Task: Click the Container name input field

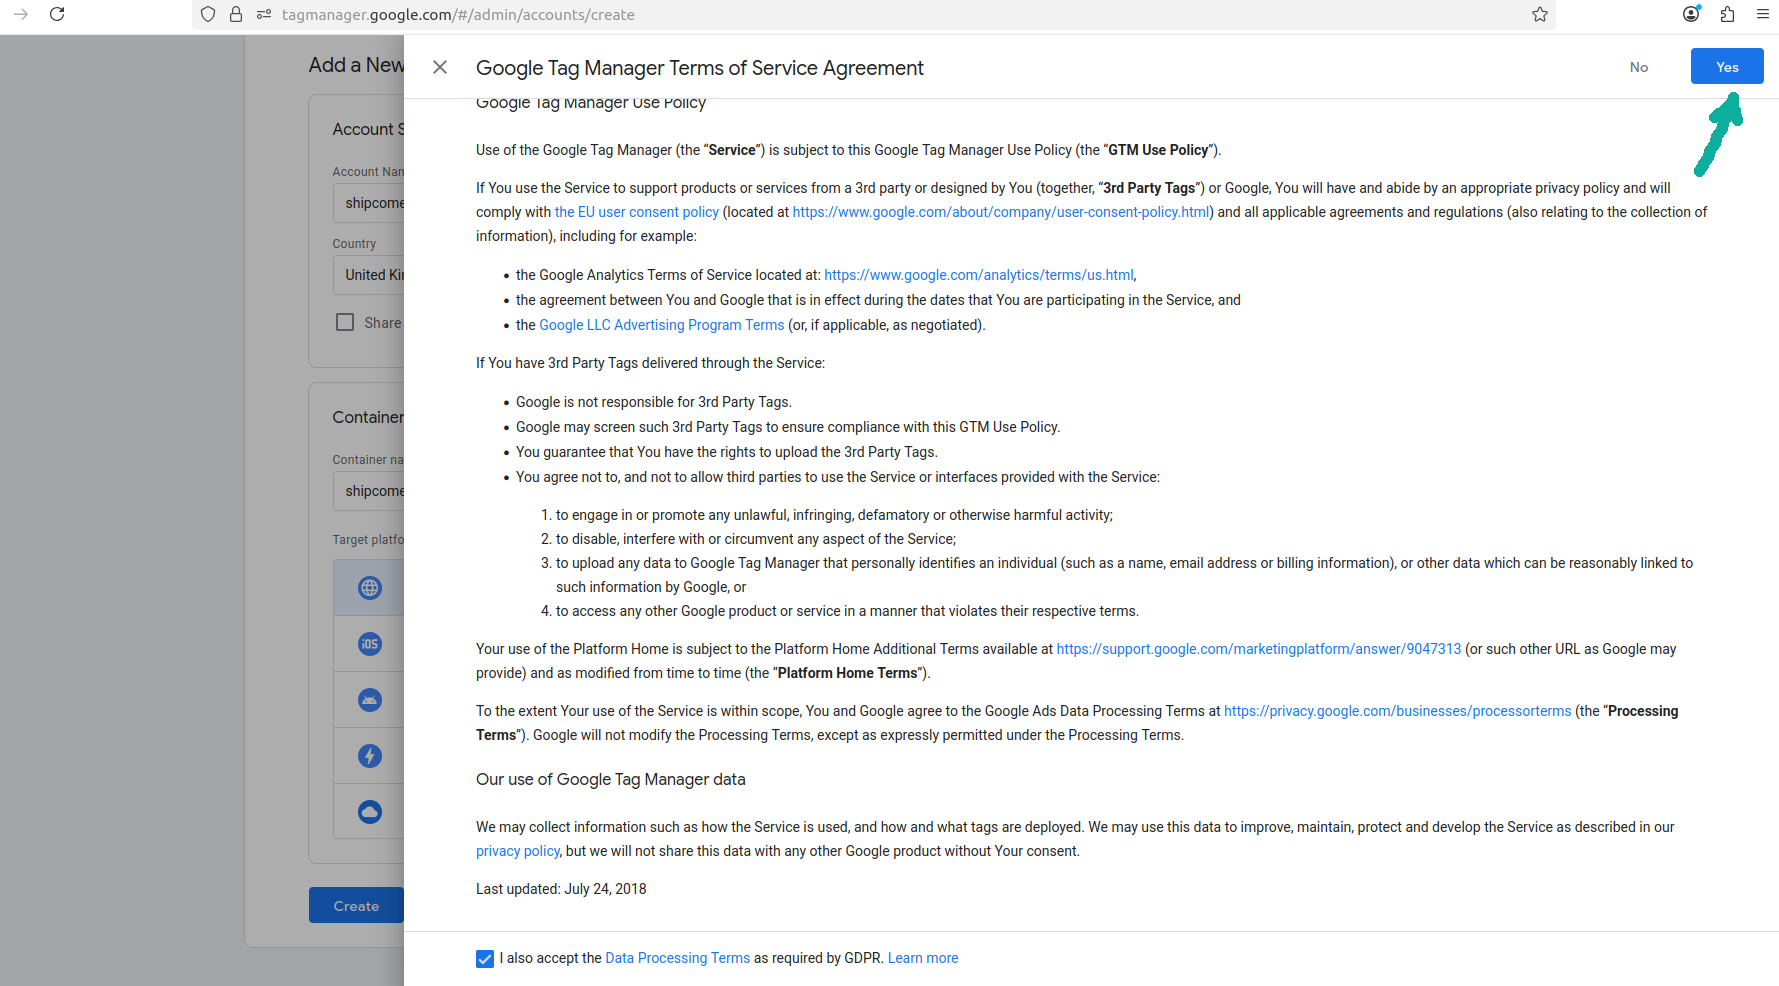Action: point(369,491)
